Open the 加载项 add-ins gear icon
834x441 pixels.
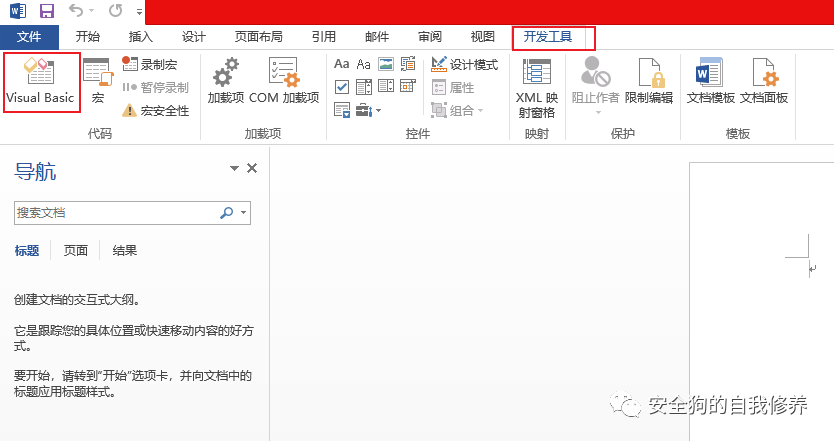tap(226, 81)
